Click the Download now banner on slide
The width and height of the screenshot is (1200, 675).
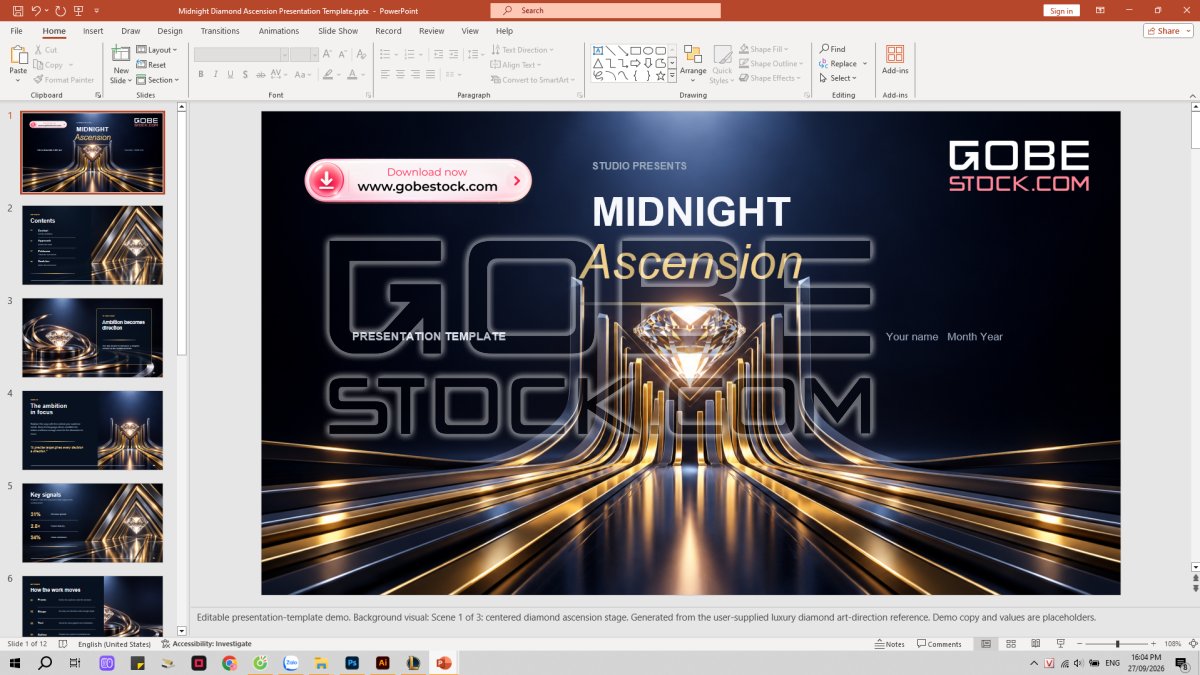(x=418, y=180)
